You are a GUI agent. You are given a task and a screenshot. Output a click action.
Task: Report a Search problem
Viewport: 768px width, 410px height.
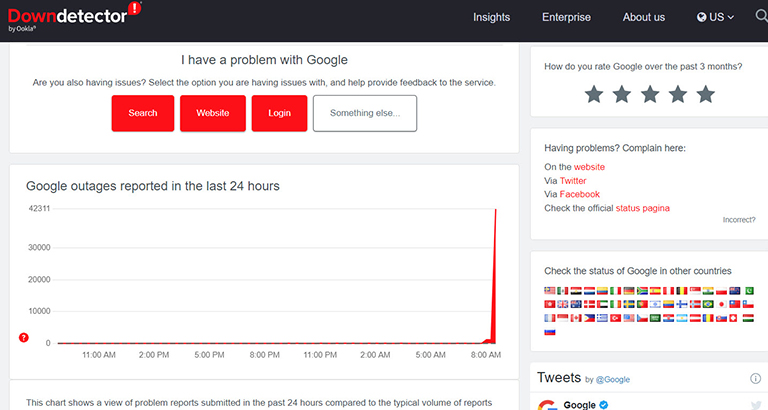143,113
